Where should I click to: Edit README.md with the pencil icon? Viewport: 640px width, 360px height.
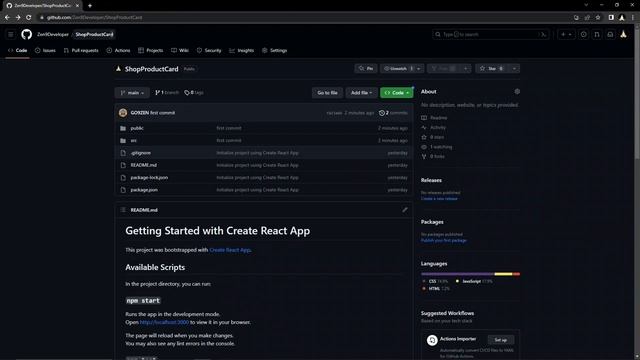(x=404, y=210)
